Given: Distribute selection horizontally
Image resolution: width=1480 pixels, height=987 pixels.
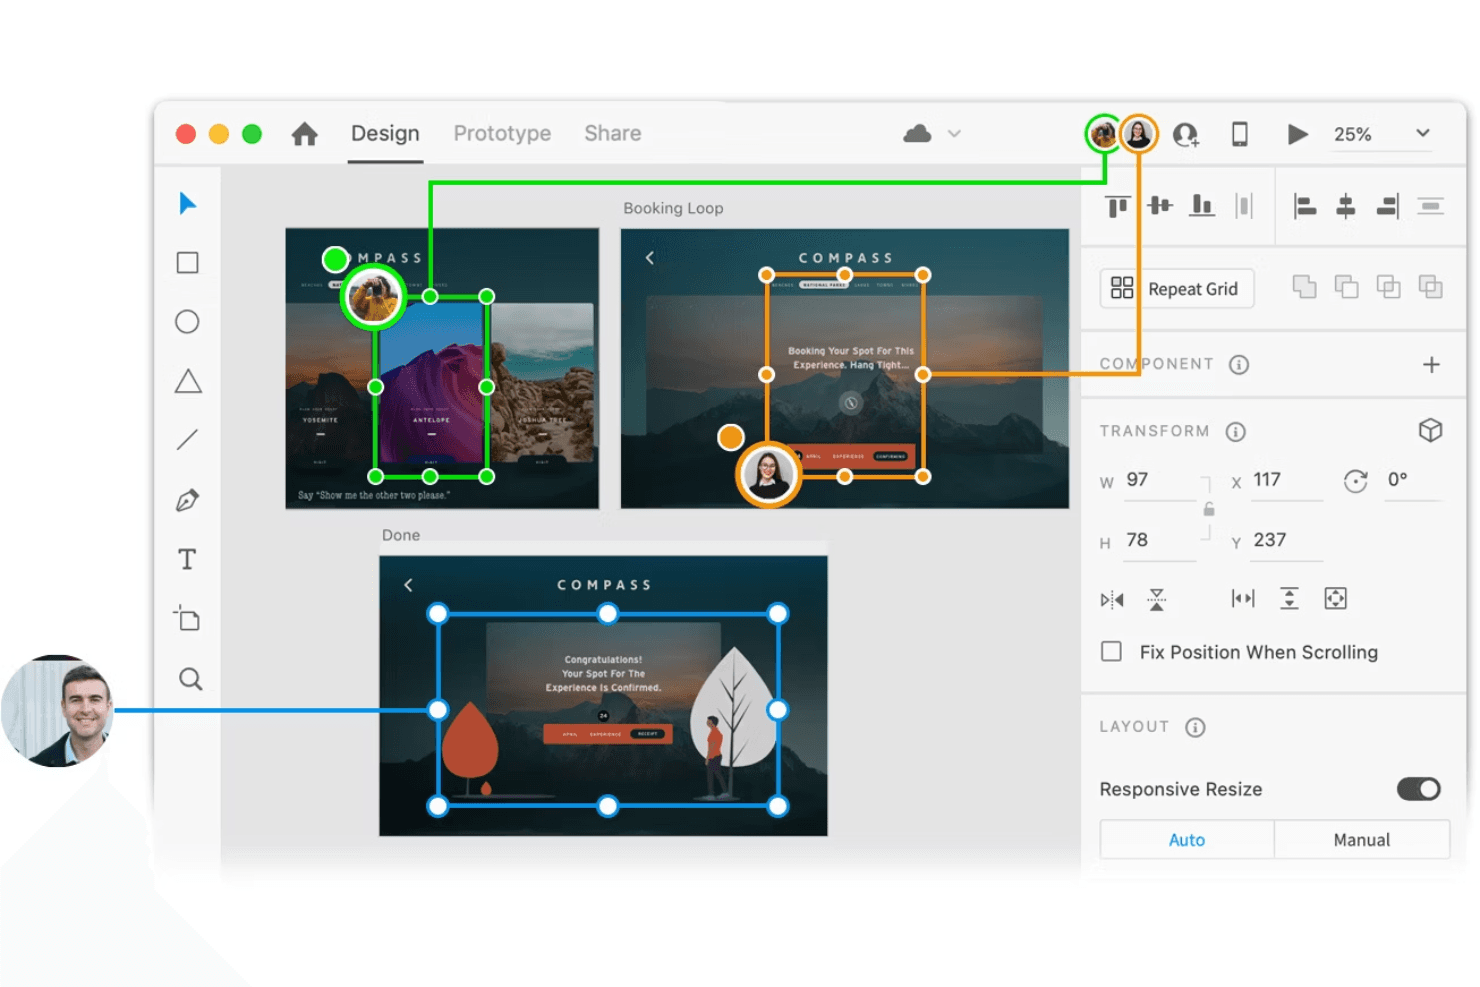Looking at the screenshot, I should [x=1244, y=206].
